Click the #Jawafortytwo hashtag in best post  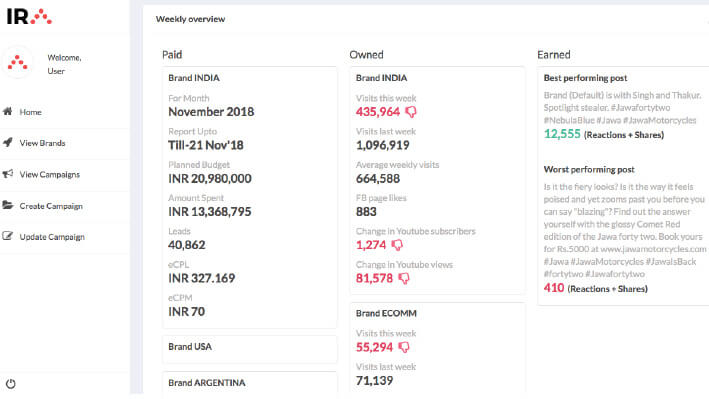pos(640,108)
